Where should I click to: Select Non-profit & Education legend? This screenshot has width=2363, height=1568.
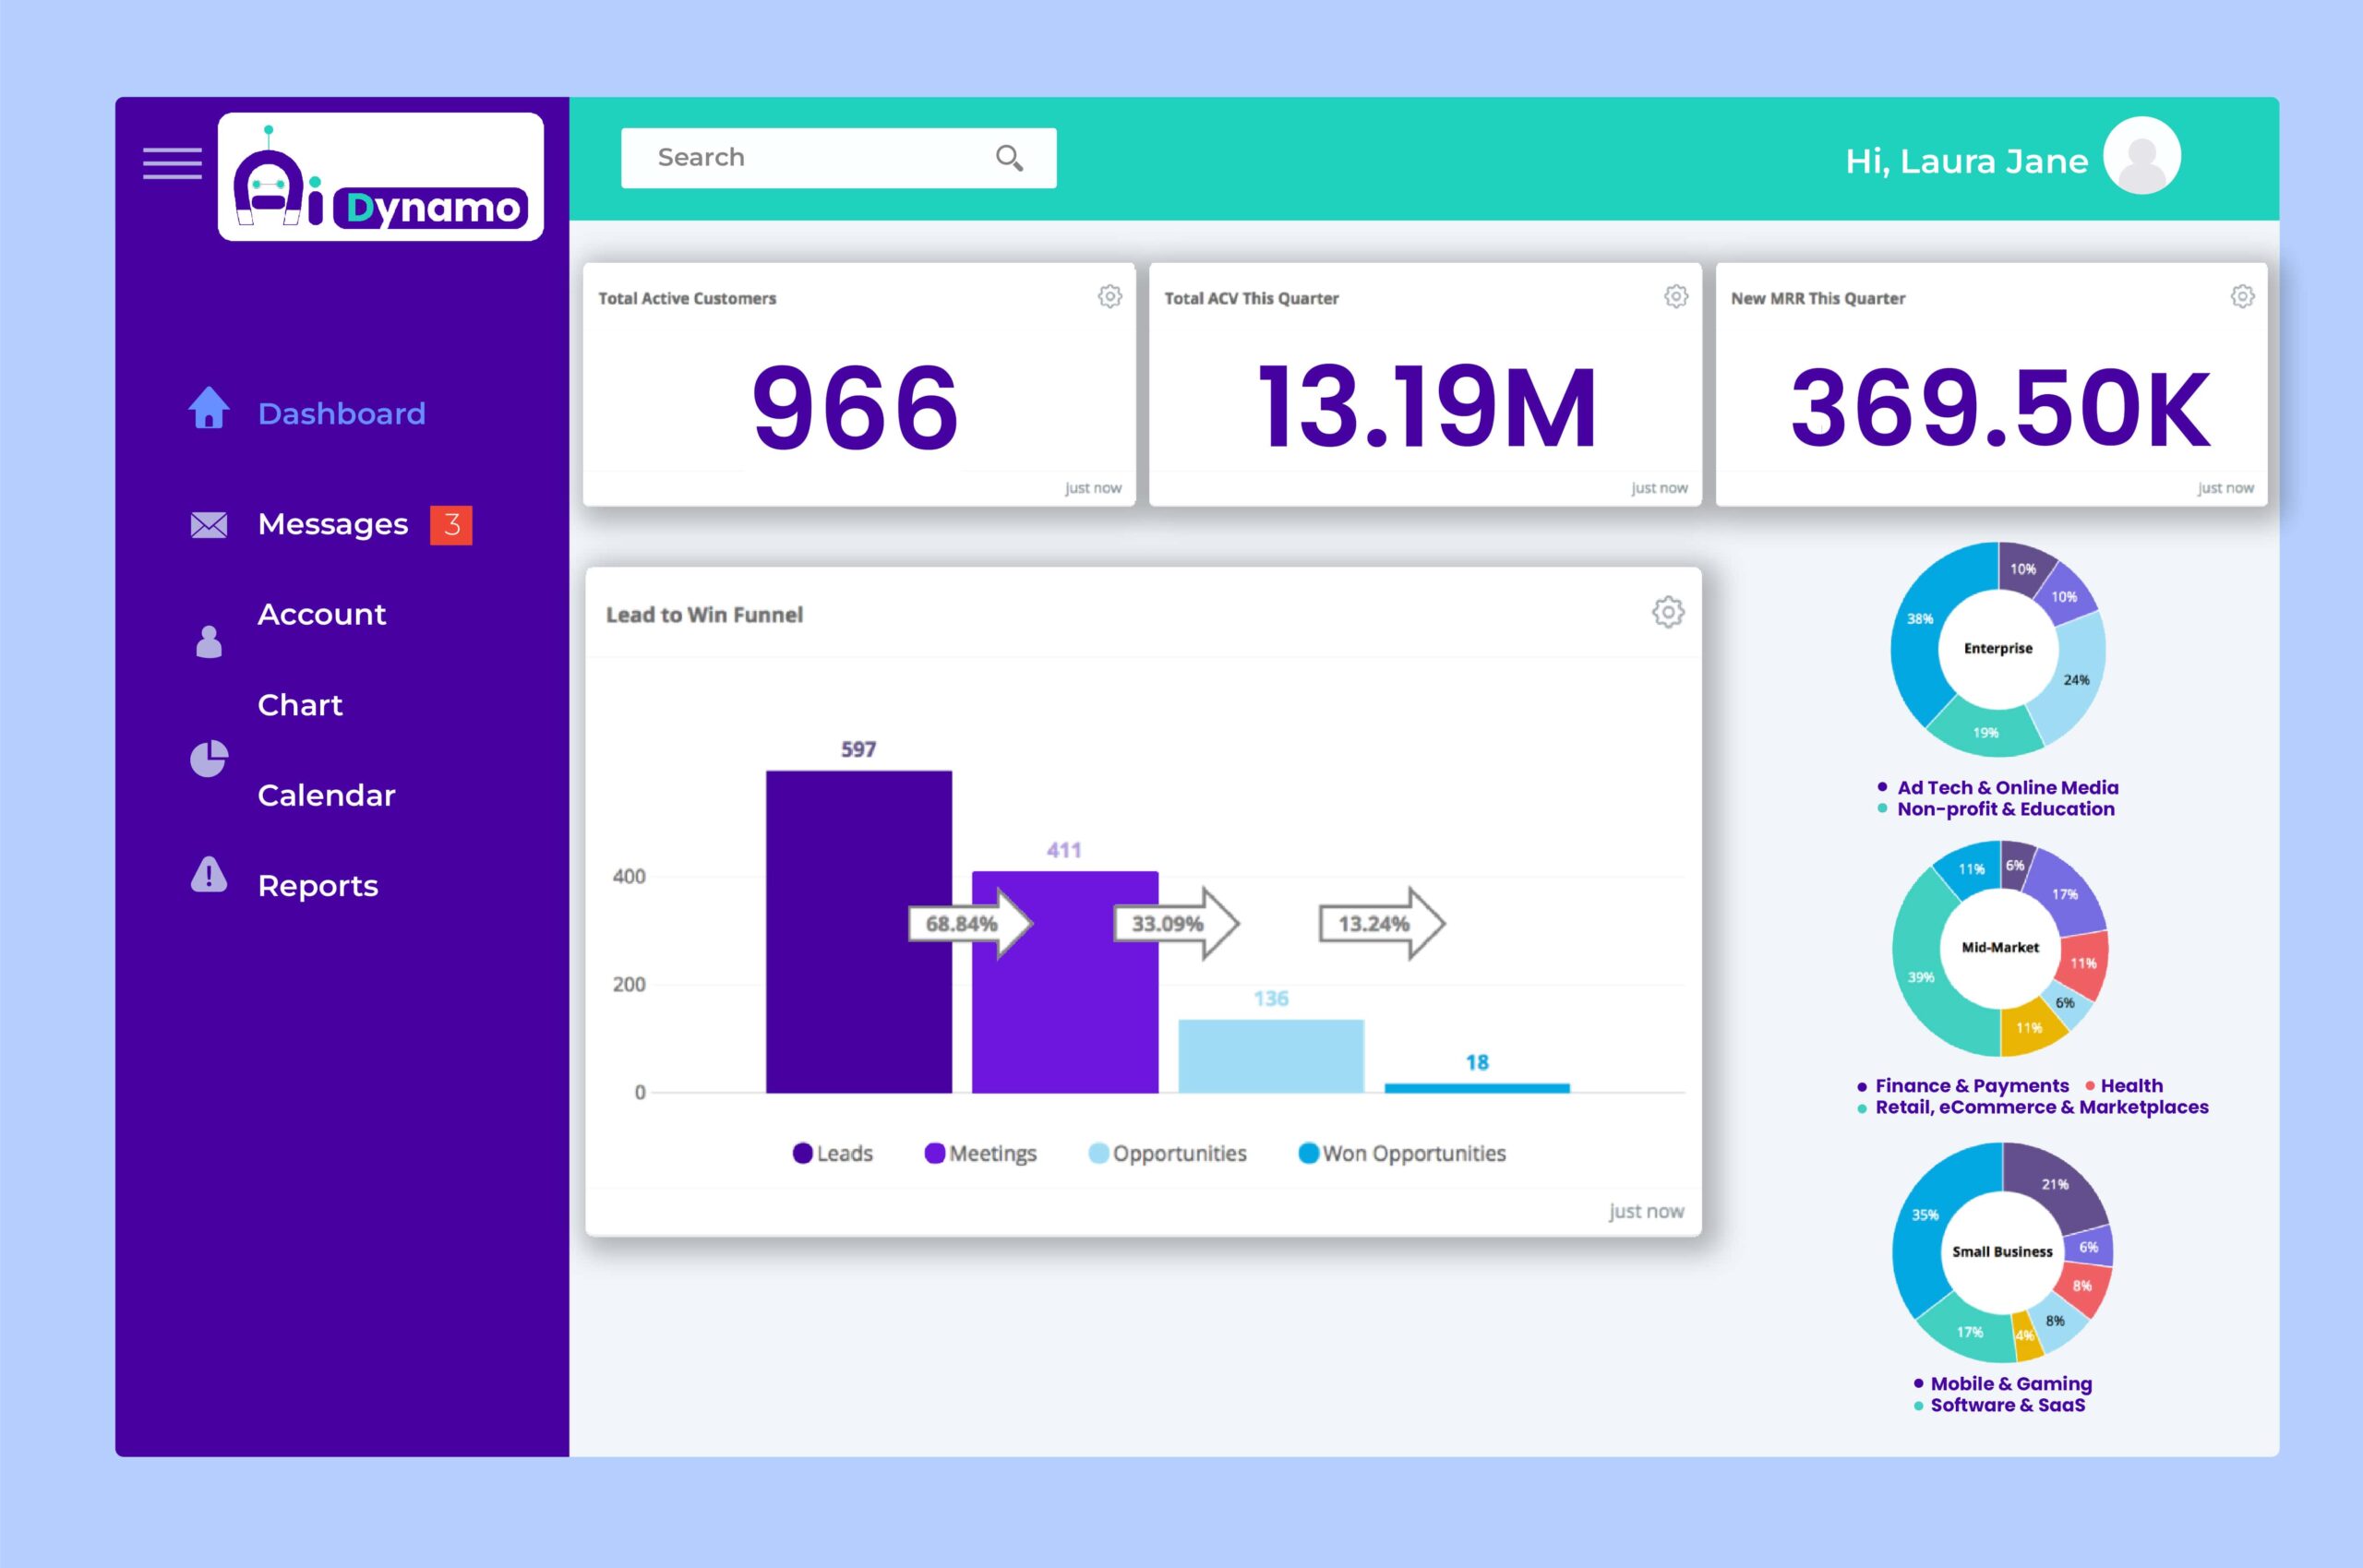pos(1996,809)
